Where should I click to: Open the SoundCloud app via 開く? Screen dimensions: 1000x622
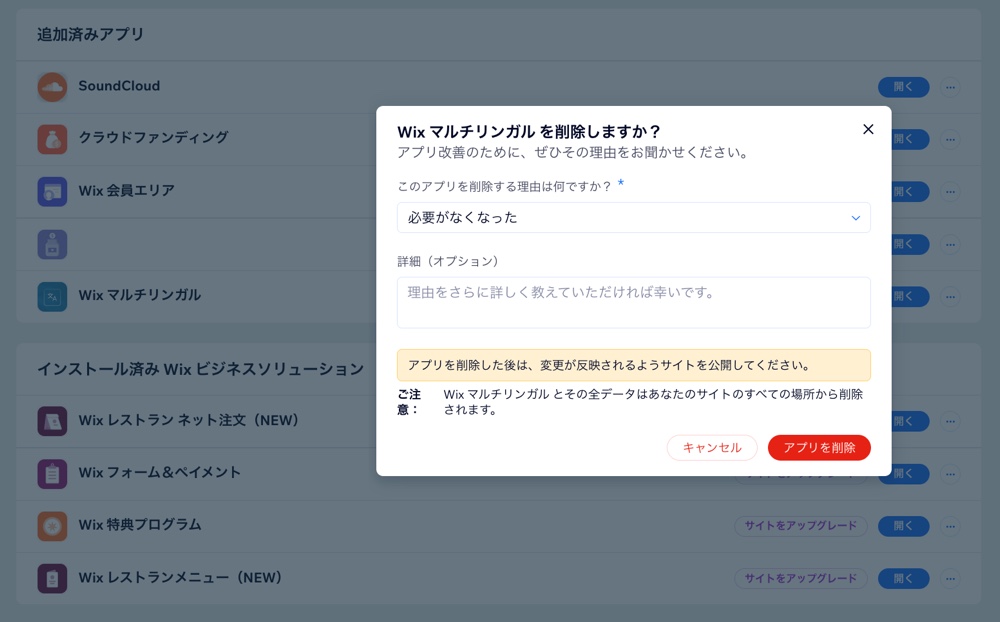click(x=903, y=87)
